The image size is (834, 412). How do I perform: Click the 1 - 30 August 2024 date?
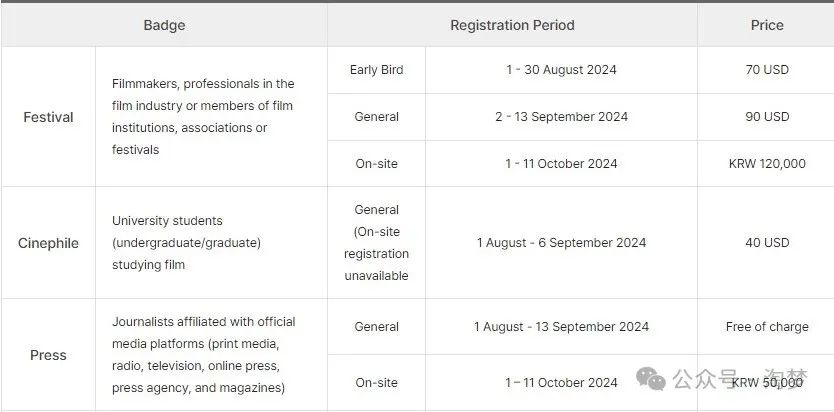[x=561, y=70]
